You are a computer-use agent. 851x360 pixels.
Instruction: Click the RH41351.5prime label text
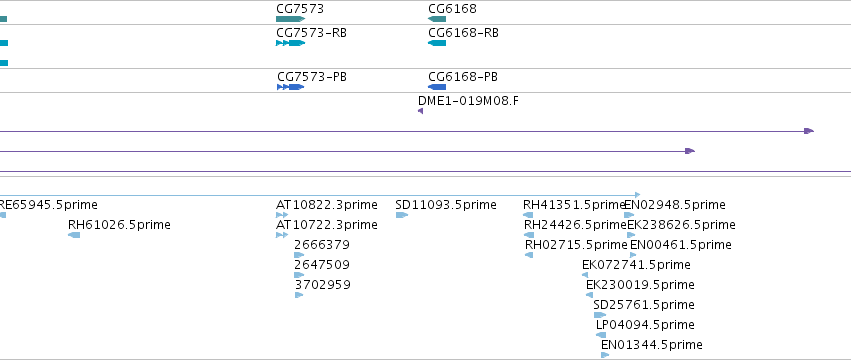pos(575,205)
